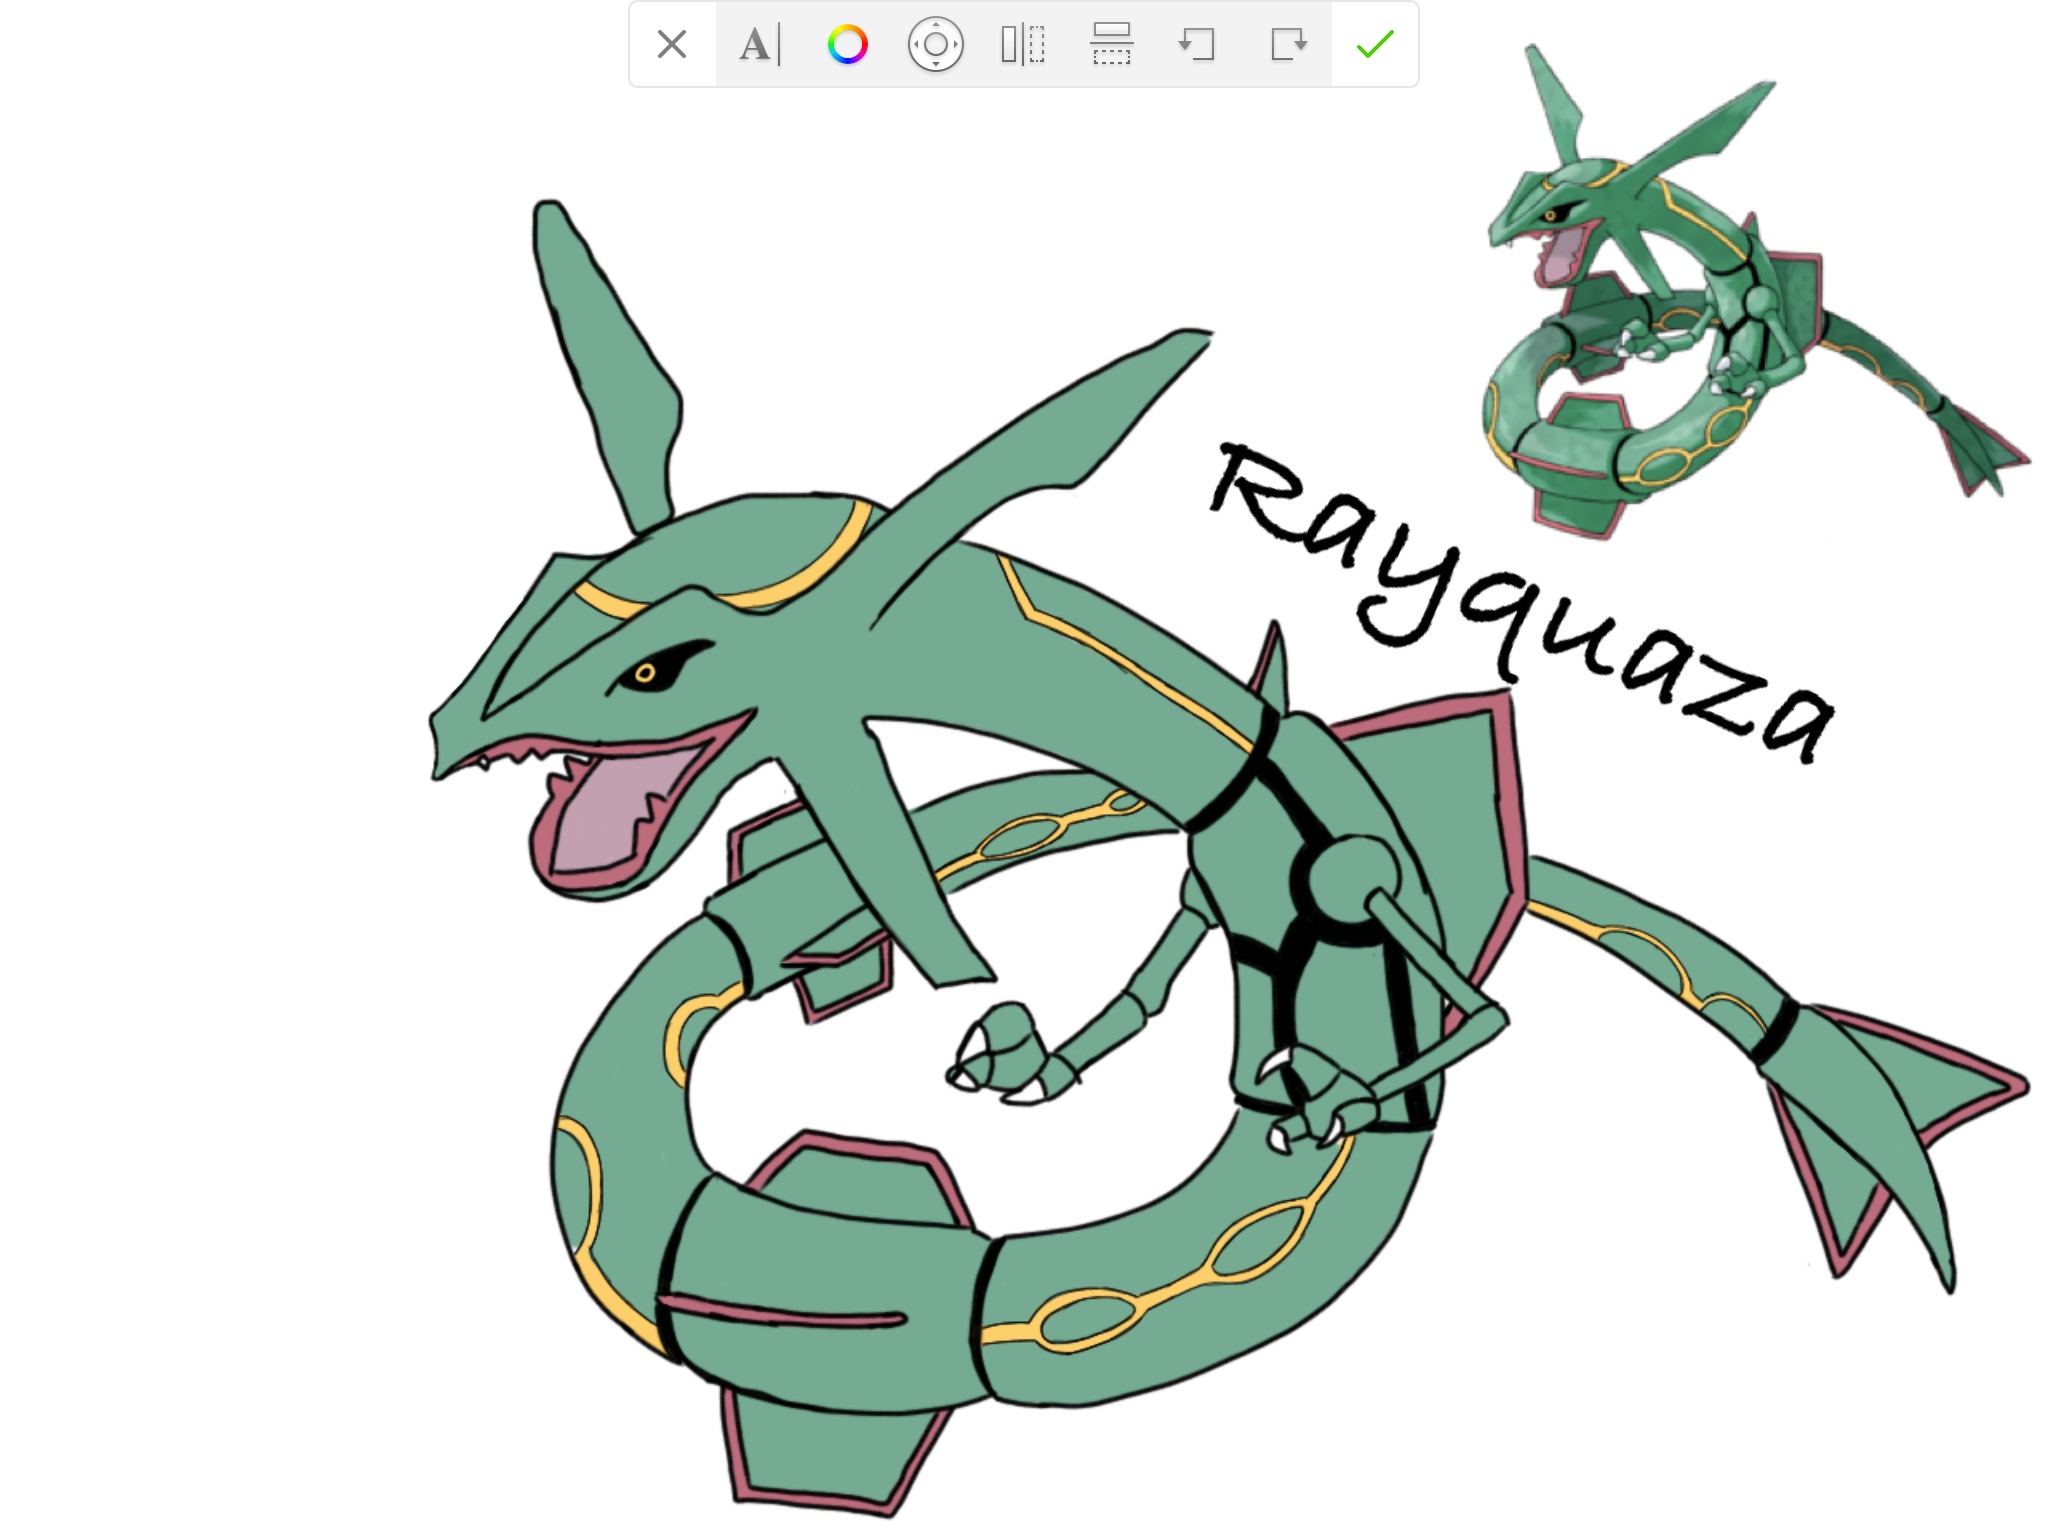Select the nudge position puck control
This screenshot has height=1536, width=2048.
click(x=935, y=44)
